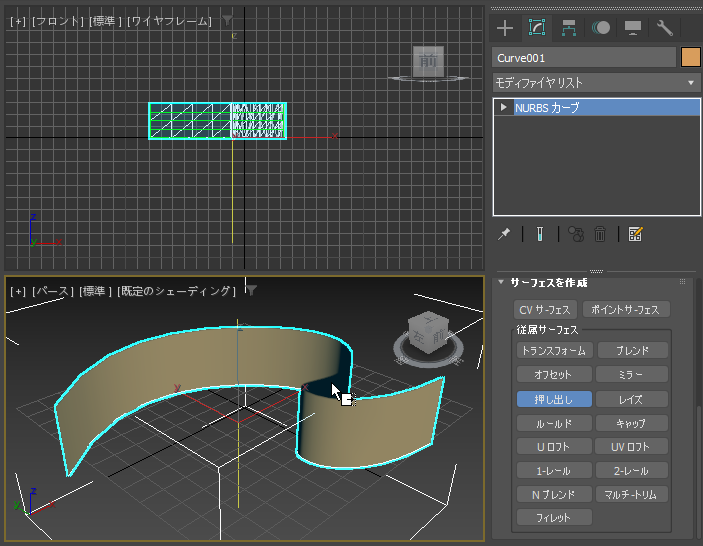
Task: Open the Motion panel tab
Action: (x=601, y=28)
